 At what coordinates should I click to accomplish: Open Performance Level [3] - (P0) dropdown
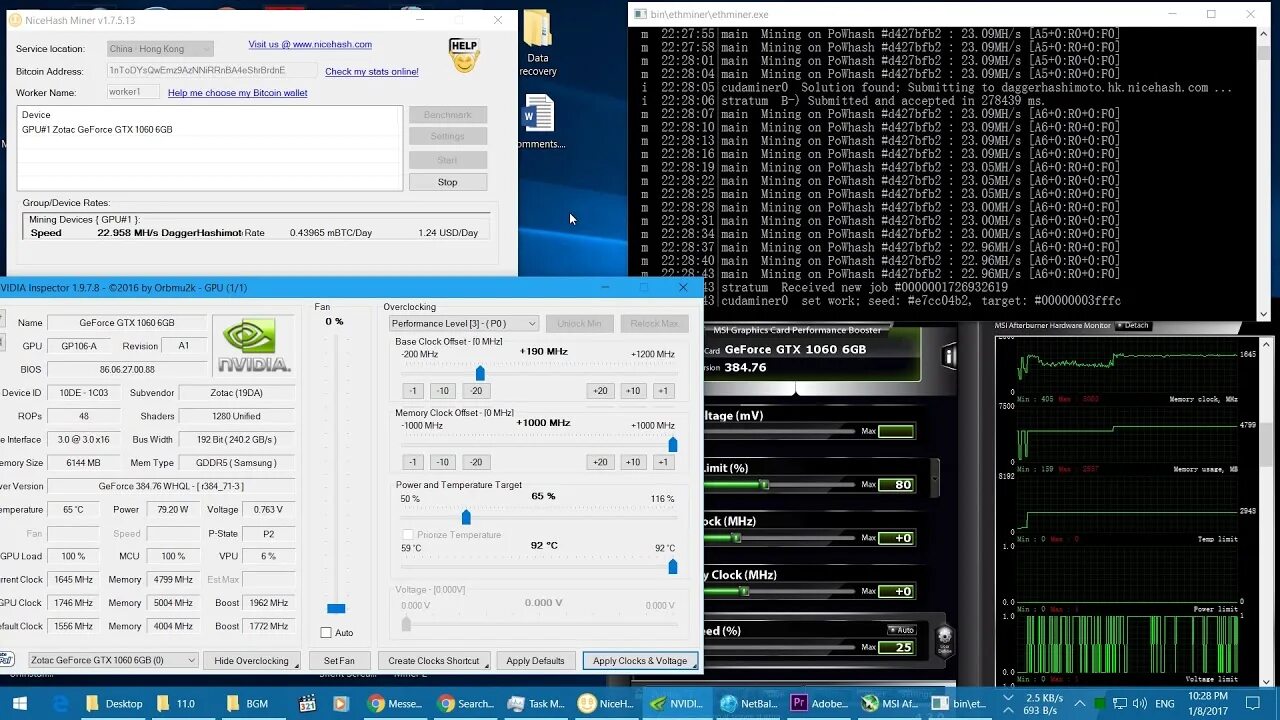(x=464, y=323)
